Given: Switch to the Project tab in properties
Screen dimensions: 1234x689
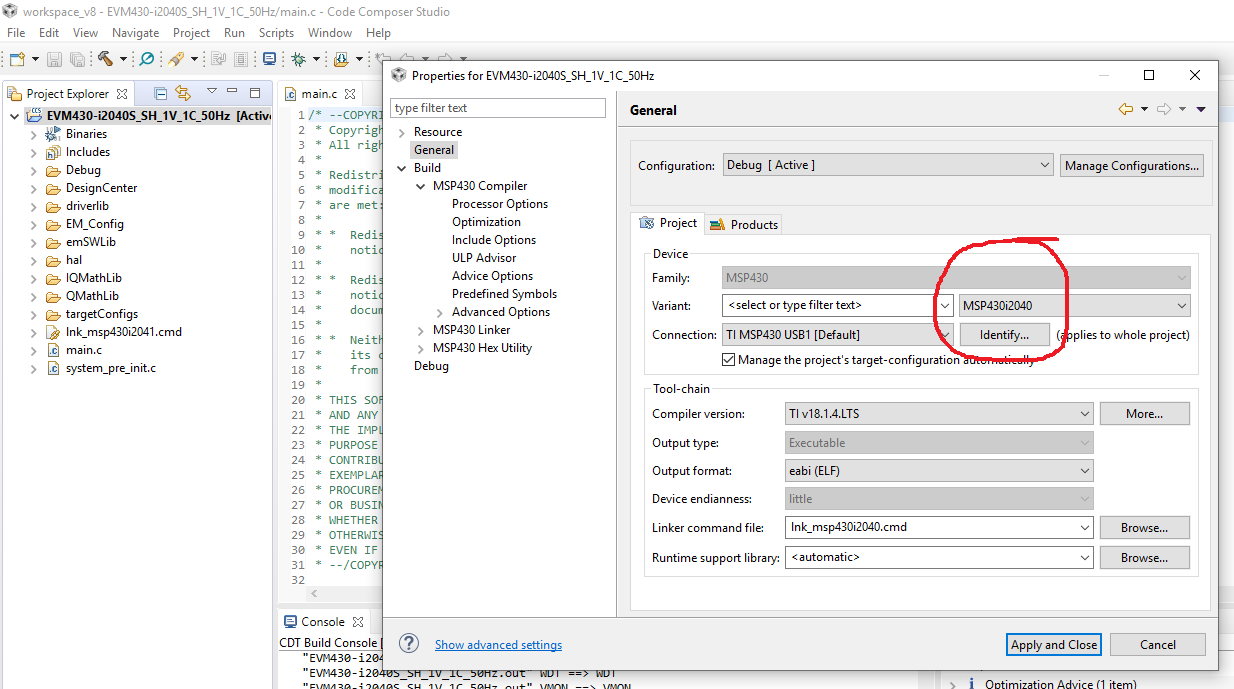Looking at the screenshot, I should pyautogui.click(x=669, y=223).
